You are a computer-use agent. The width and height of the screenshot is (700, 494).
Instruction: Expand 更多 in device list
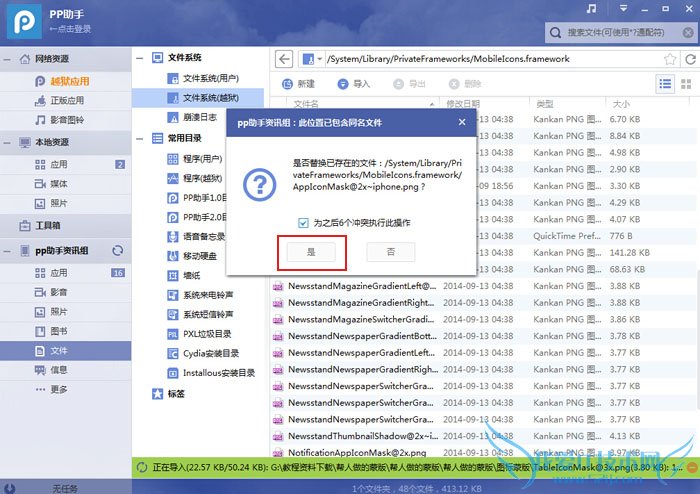point(66,389)
